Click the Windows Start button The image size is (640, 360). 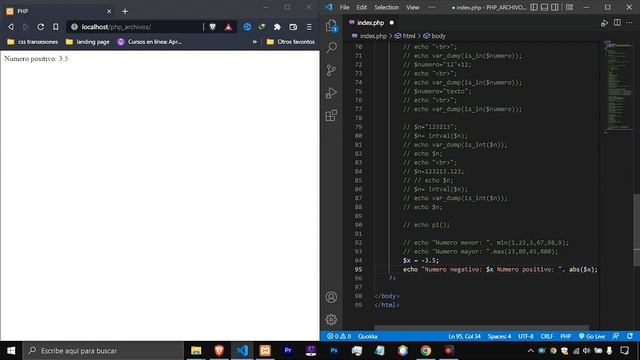(x=11, y=351)
